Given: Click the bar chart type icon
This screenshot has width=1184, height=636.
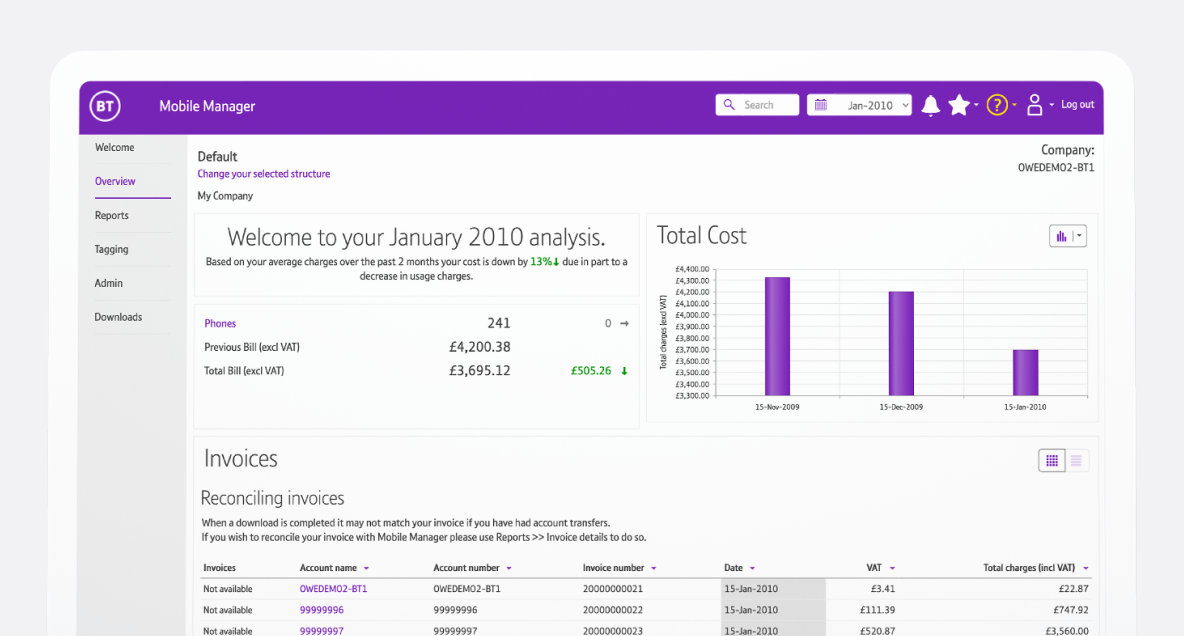Looking at the screenshot, I should [x=1061, y=236].
